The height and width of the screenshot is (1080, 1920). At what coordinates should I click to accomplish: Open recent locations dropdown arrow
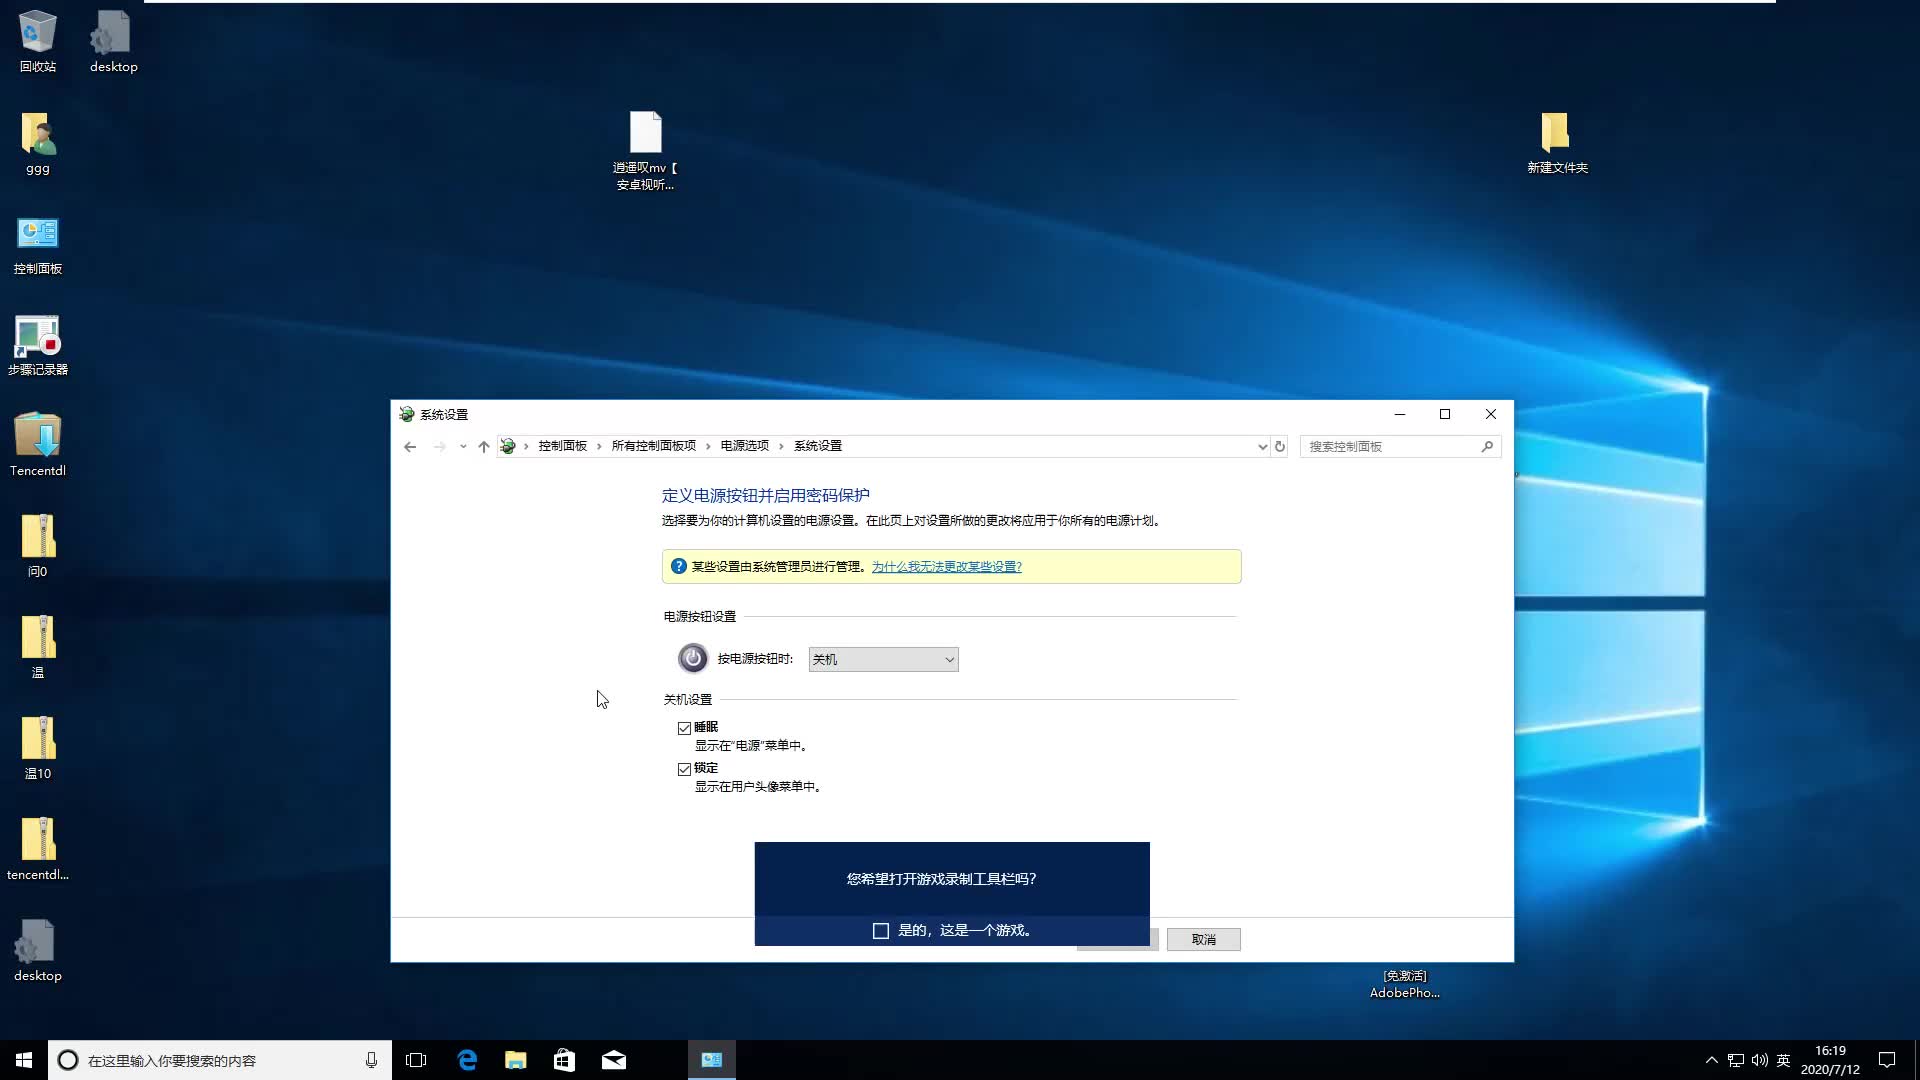(x=463, y=446)
